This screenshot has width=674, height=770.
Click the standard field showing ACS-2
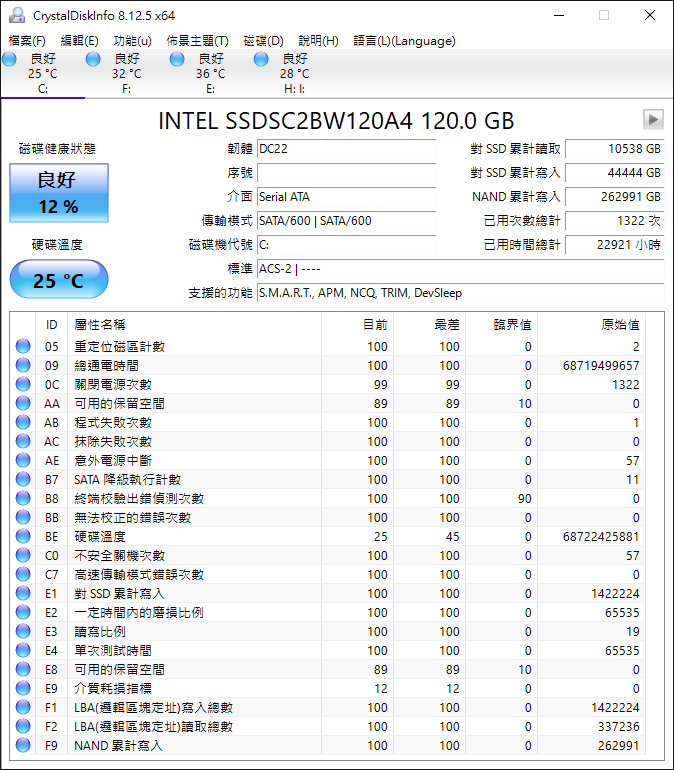pos(460,269)
